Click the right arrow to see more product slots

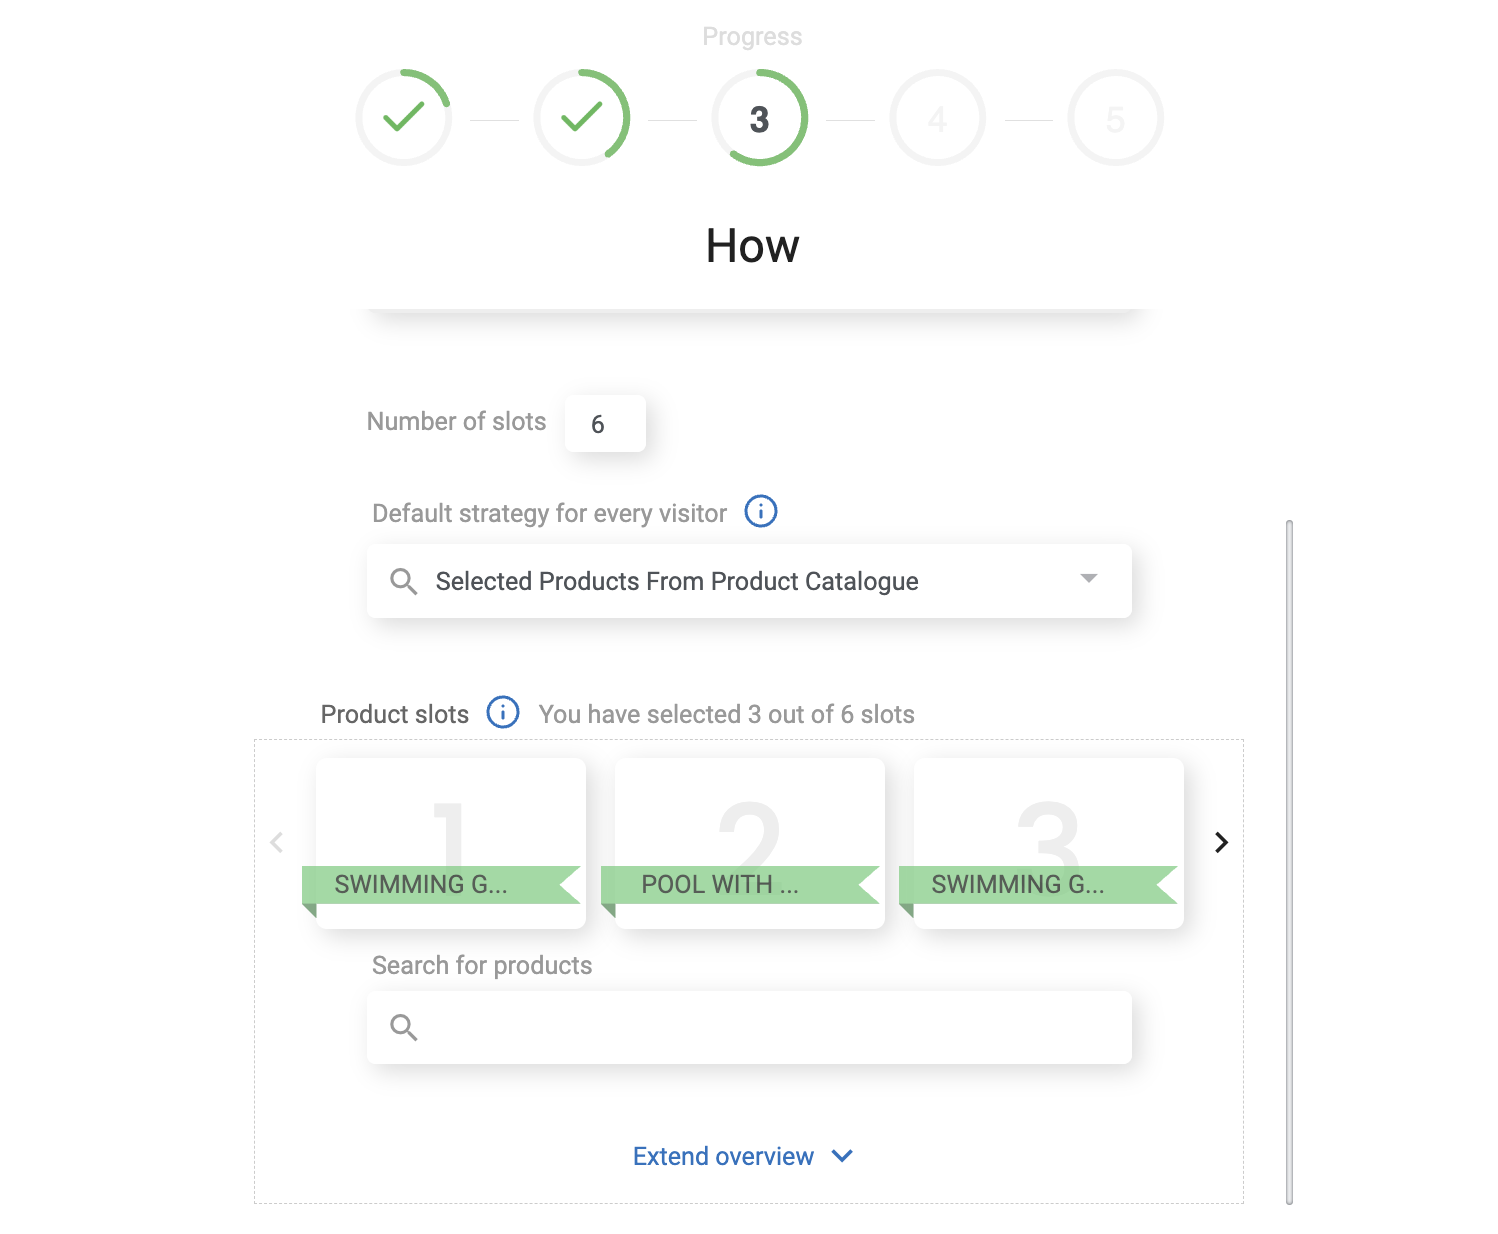[x=1221, y=843]
